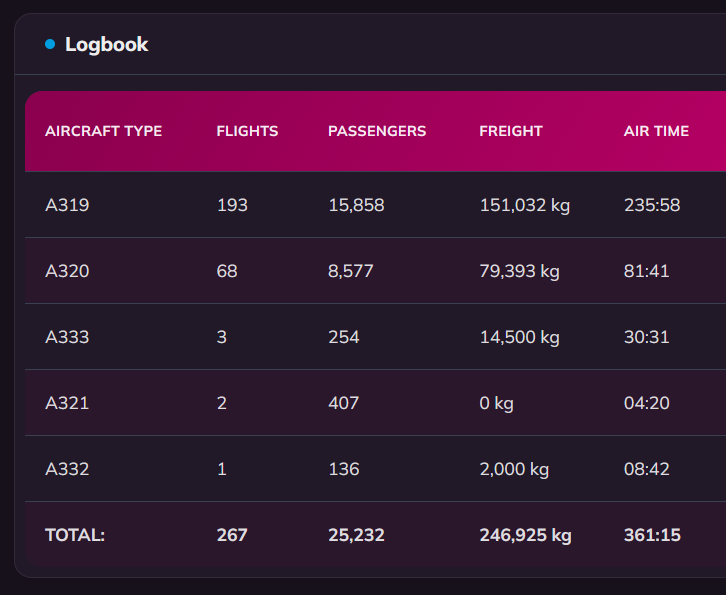This screenshot has width=726, height=595.
Task: Select the A320 aircraft row
Action: point(376,271)
